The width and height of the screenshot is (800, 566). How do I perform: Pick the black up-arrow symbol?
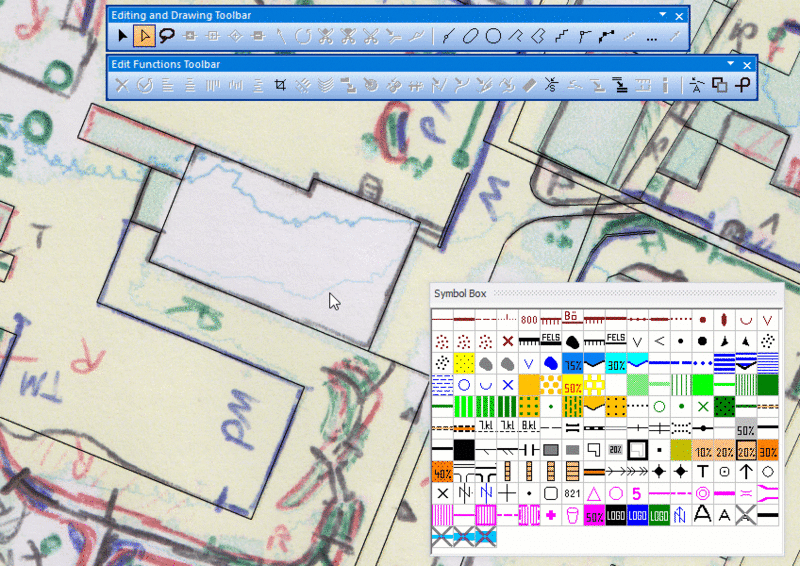pyautogui.click(x=746, y=472)
